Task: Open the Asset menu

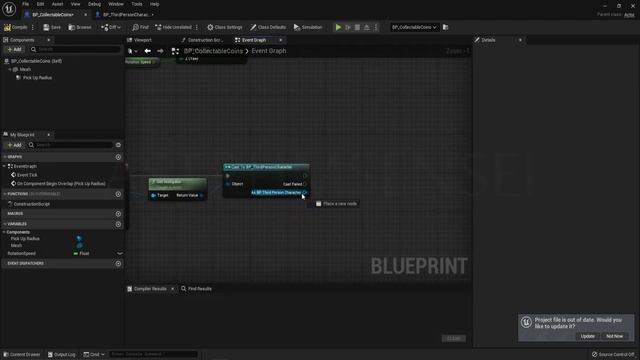Action: [x=57, y=4]
